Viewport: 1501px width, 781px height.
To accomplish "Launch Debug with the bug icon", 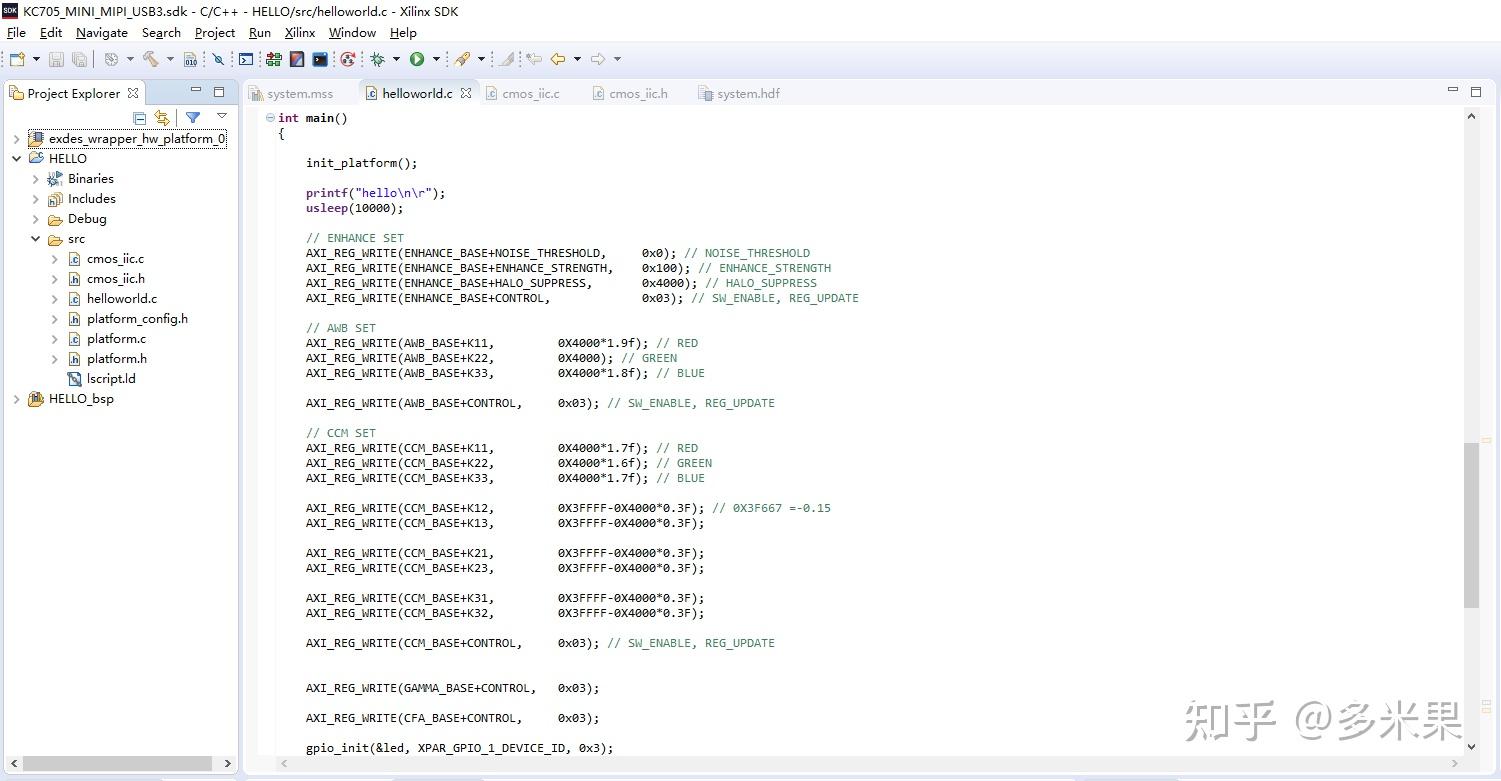I will click(x=377, y=59).
